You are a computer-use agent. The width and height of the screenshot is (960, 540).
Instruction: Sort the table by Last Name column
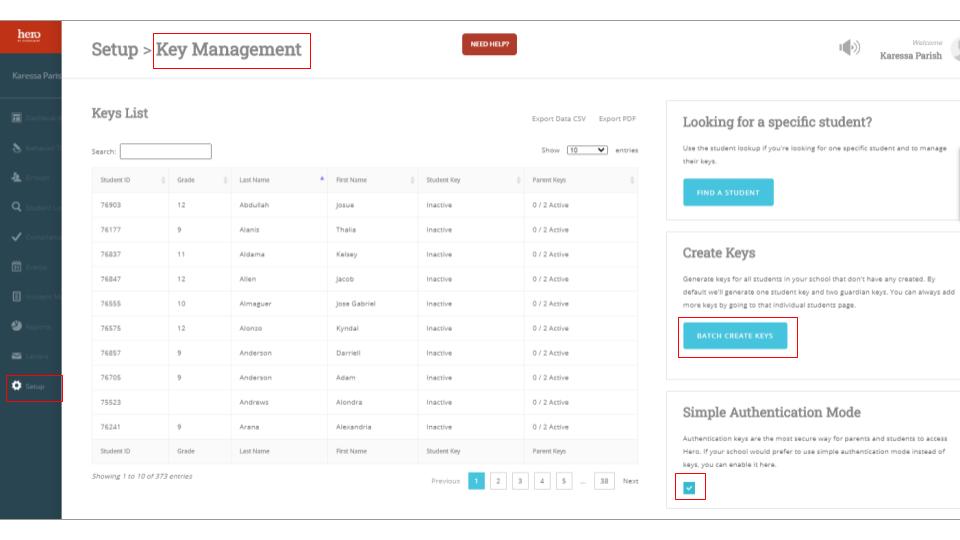point(280,179)
